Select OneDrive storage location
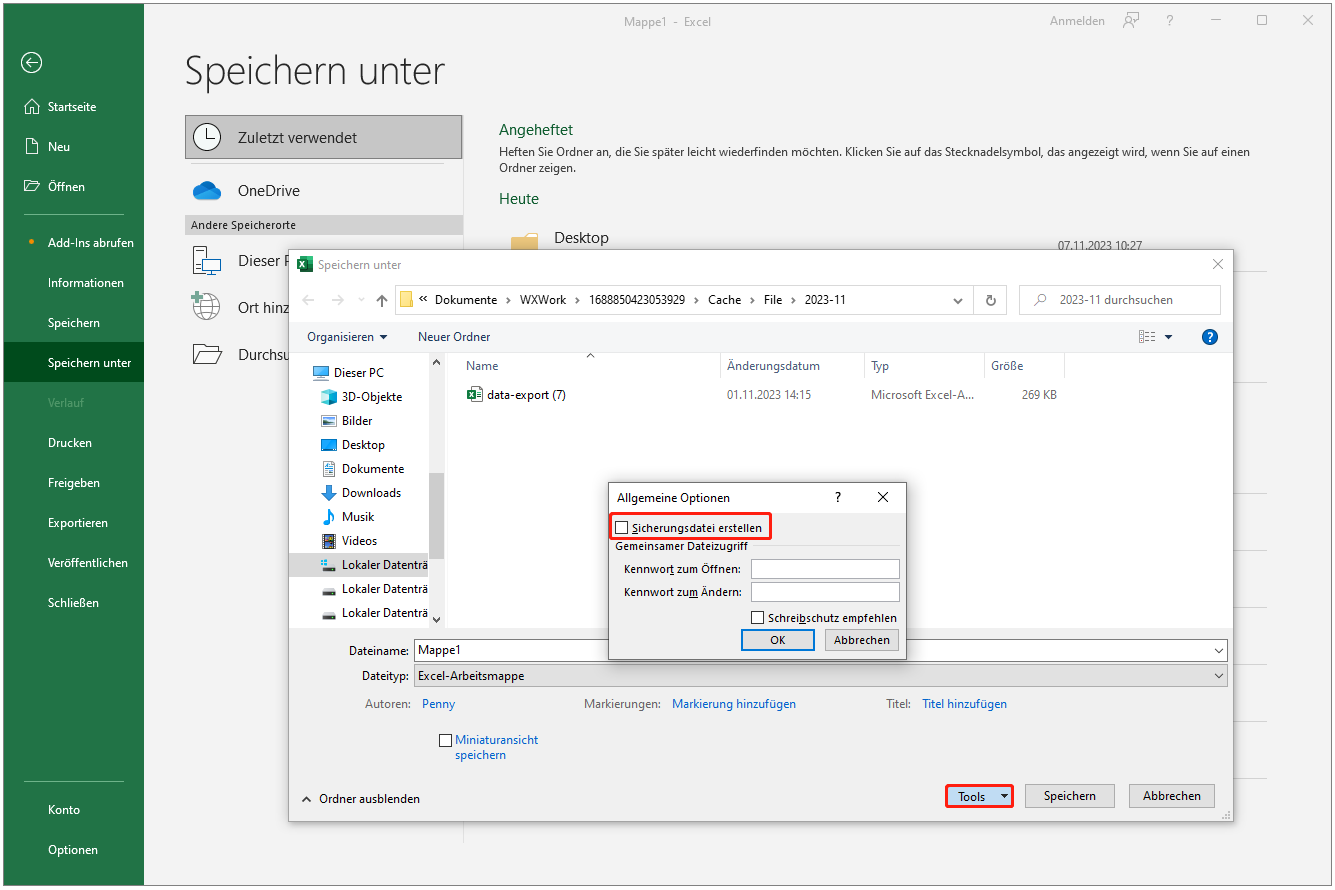Image resolution: width=1335 pixels, height=890 pixels. coord(324,190)
